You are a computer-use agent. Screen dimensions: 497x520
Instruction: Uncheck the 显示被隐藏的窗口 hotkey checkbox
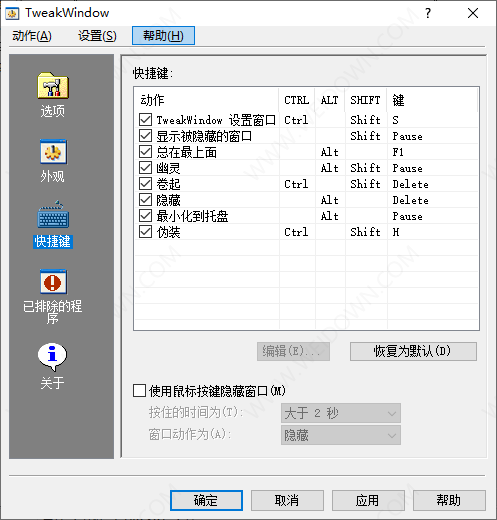coord(145,136)
